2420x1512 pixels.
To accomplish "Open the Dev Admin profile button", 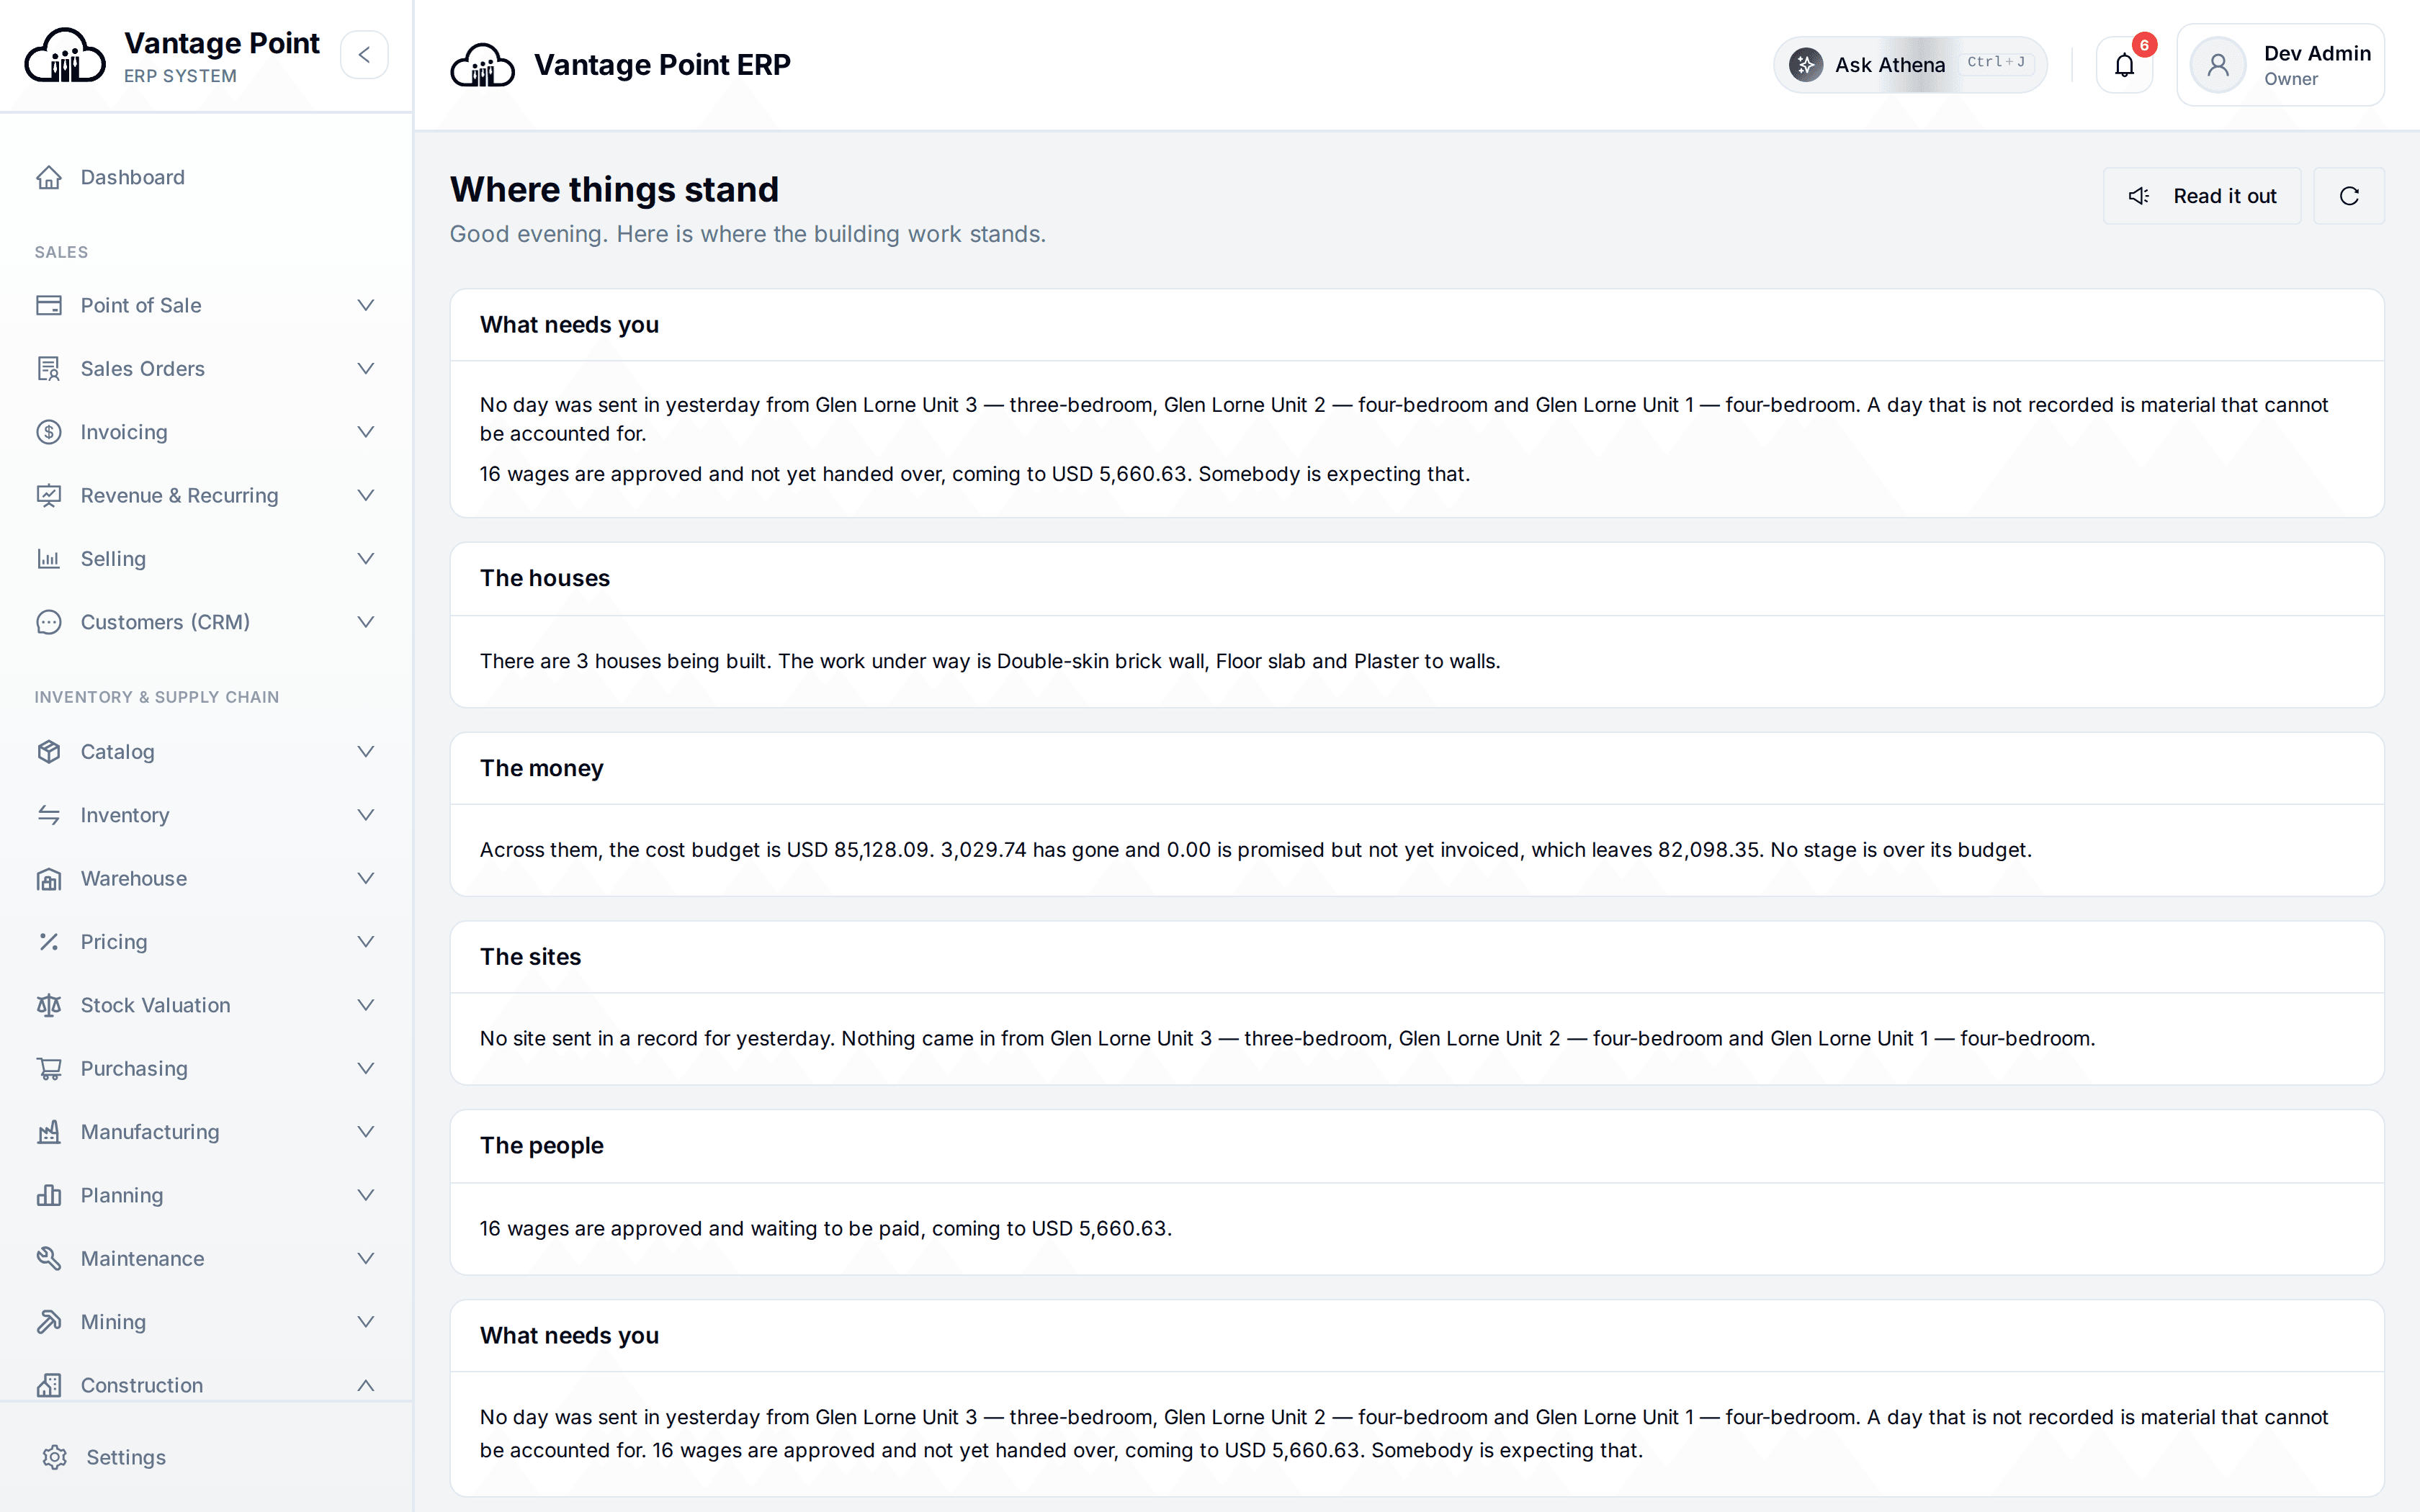I will [2280, 65].
